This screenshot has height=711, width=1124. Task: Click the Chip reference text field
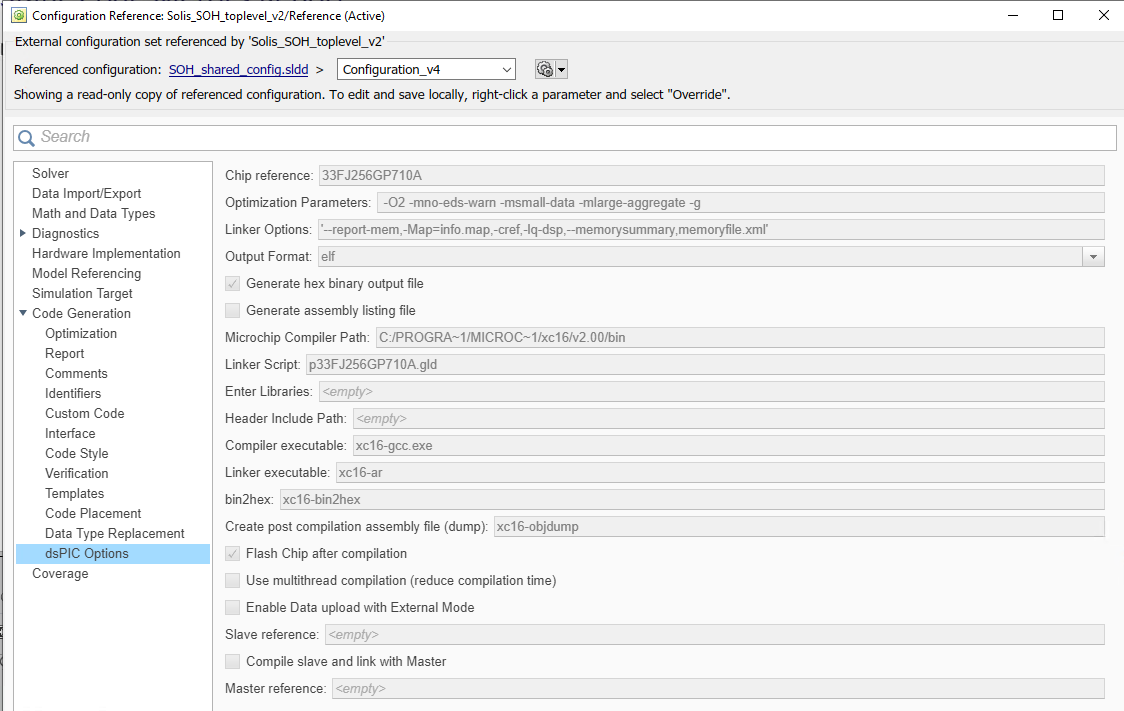click(710, 176)
